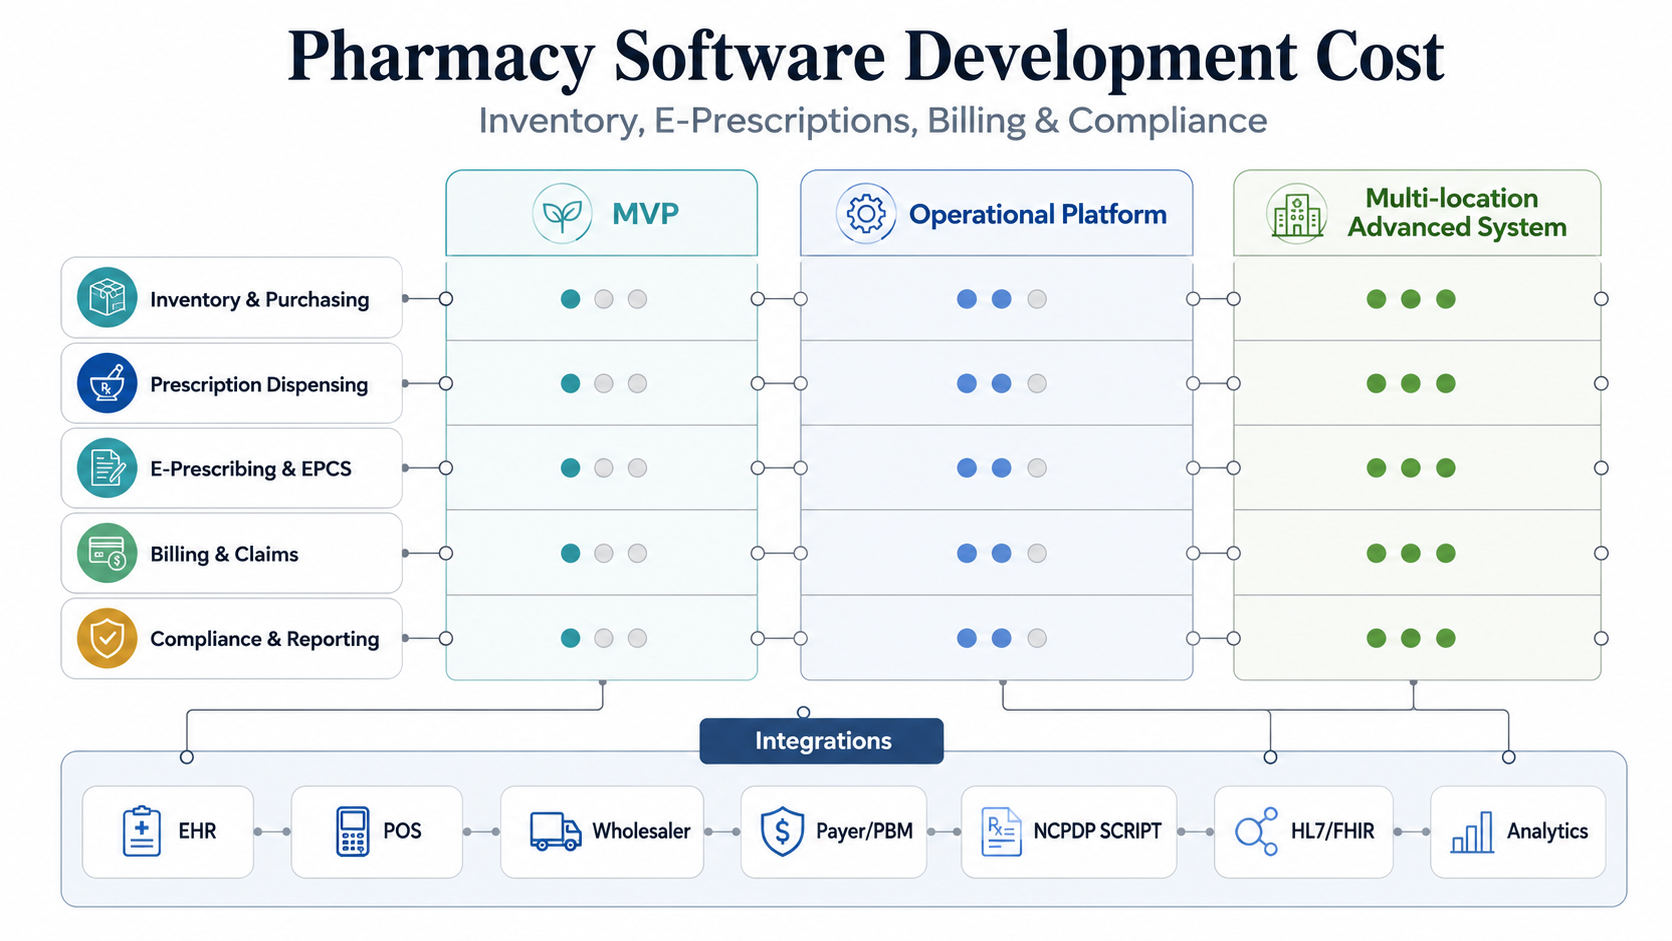Screen dimensions: 1672x941
Task: Click the HL7/FHIR integration label
Action: [x=1332, y=831]
